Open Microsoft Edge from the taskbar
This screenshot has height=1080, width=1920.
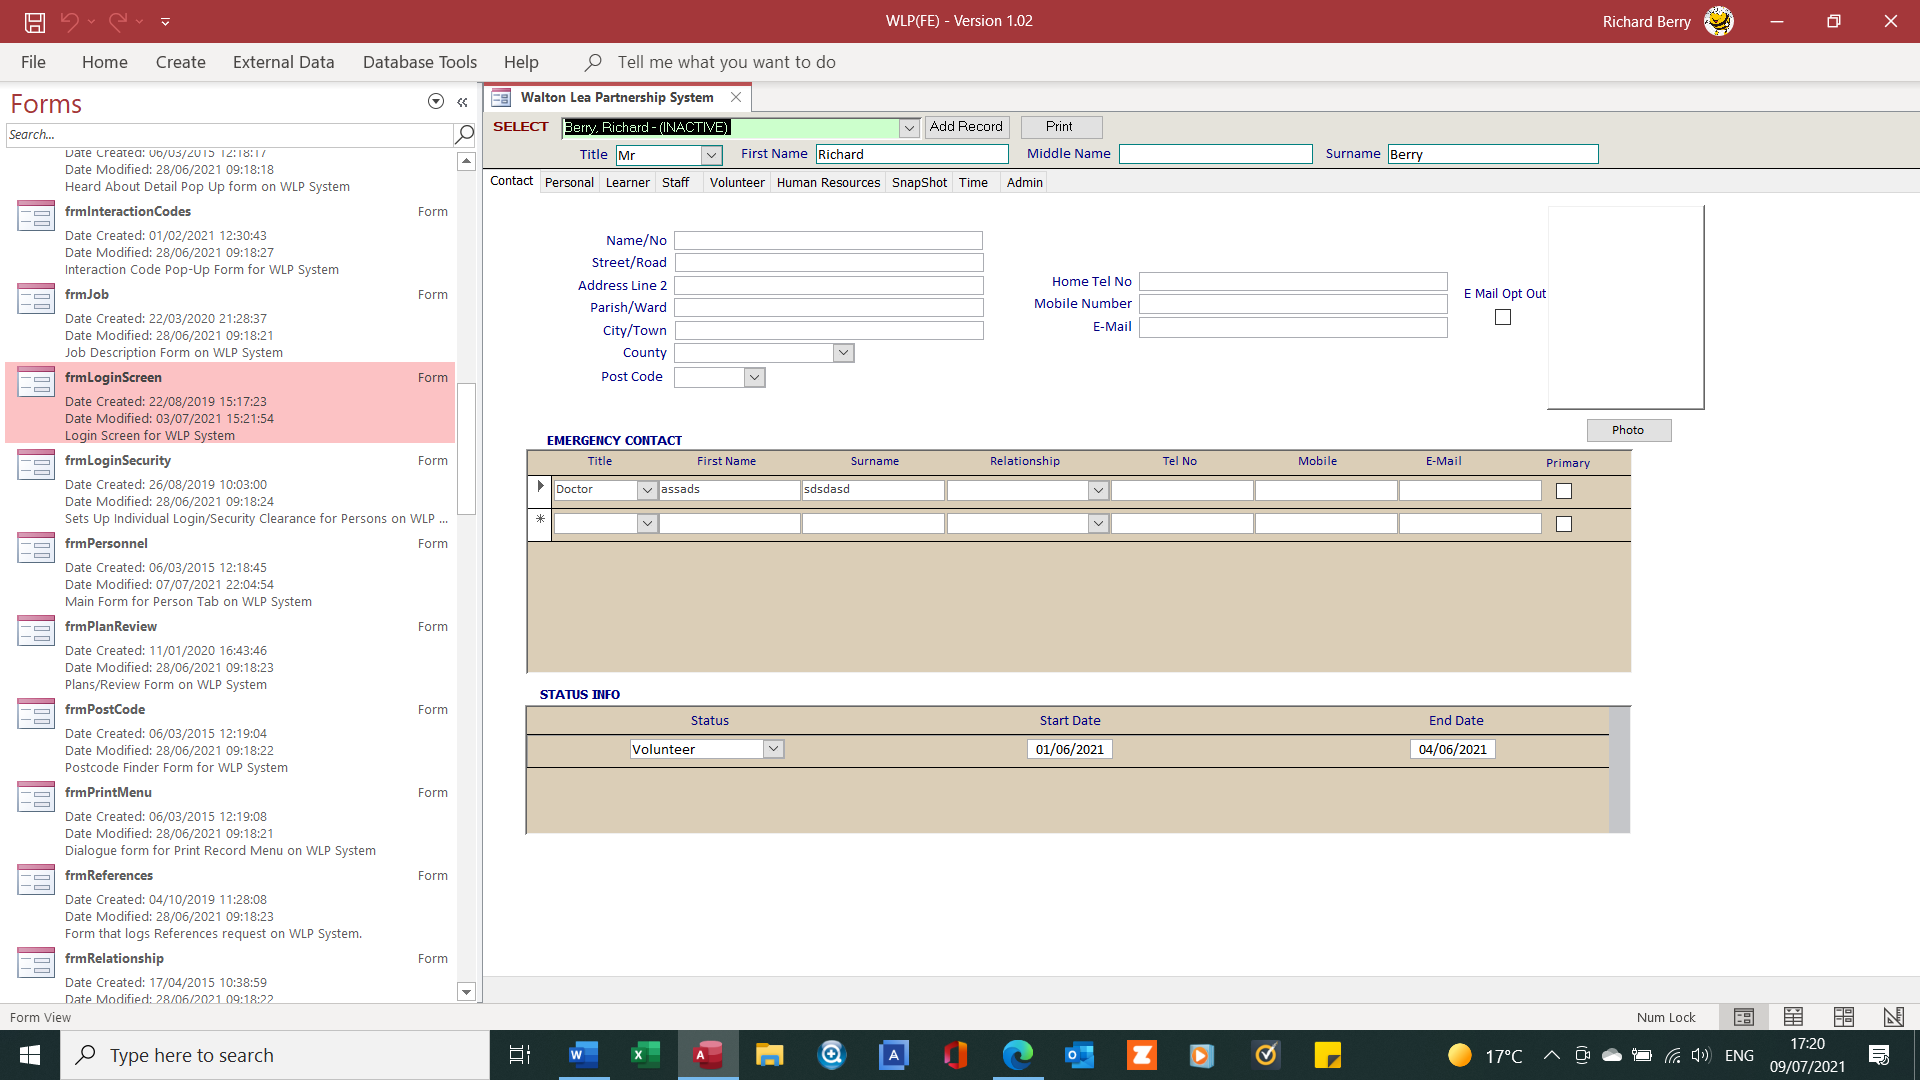tap(1018, 1055)
